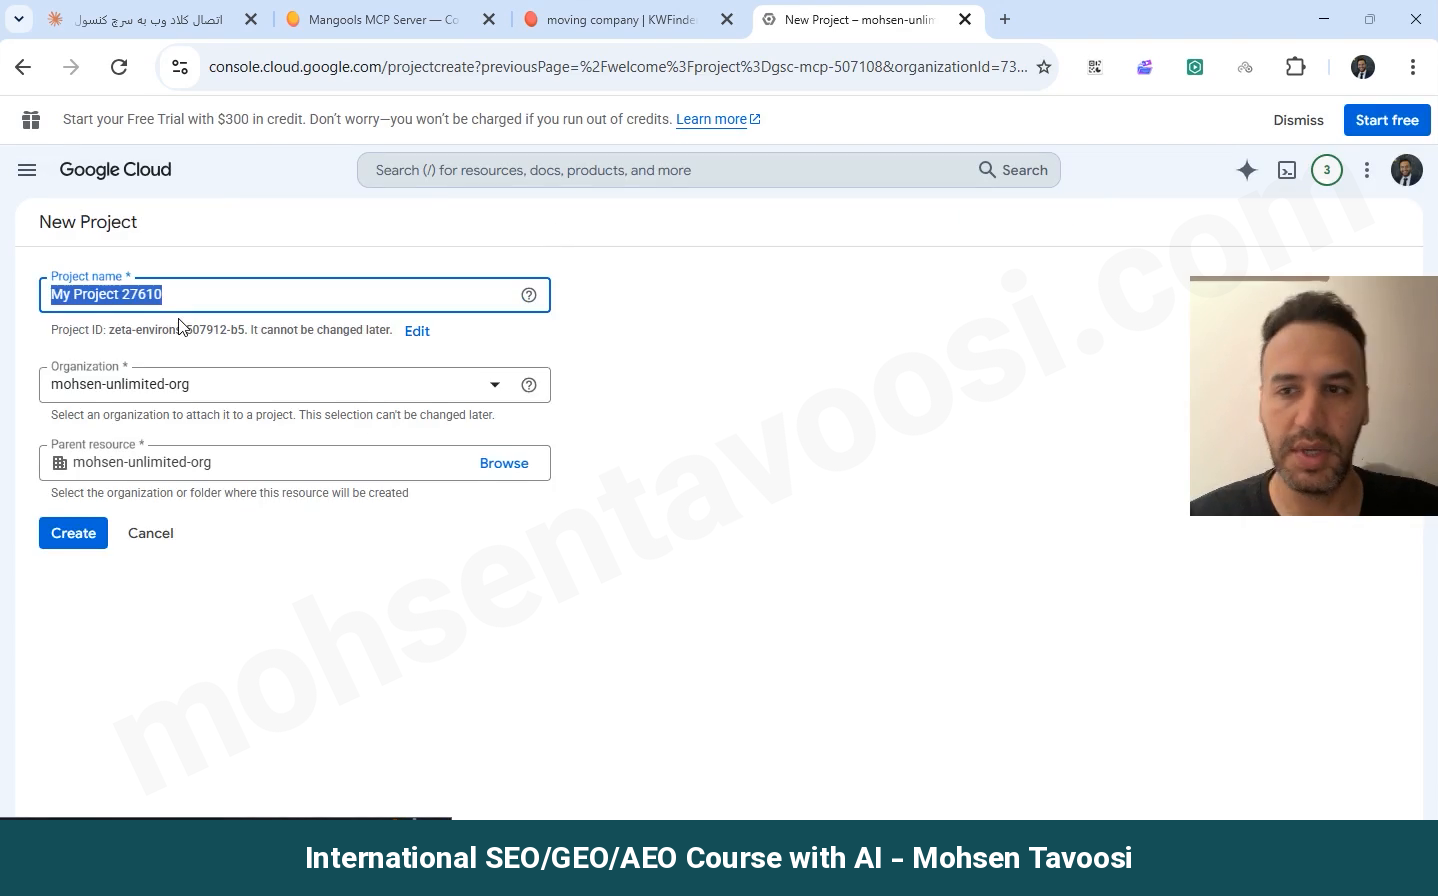Open a new browser tab
This screenshot has height=896, width=1438.
coord(1005,19)
